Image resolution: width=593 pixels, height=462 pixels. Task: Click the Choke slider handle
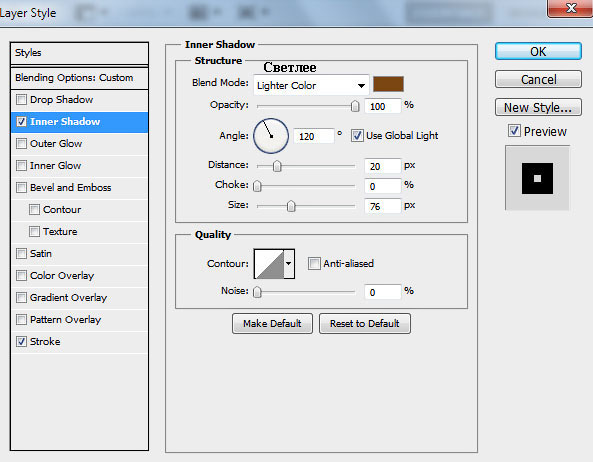click(257, 186)
